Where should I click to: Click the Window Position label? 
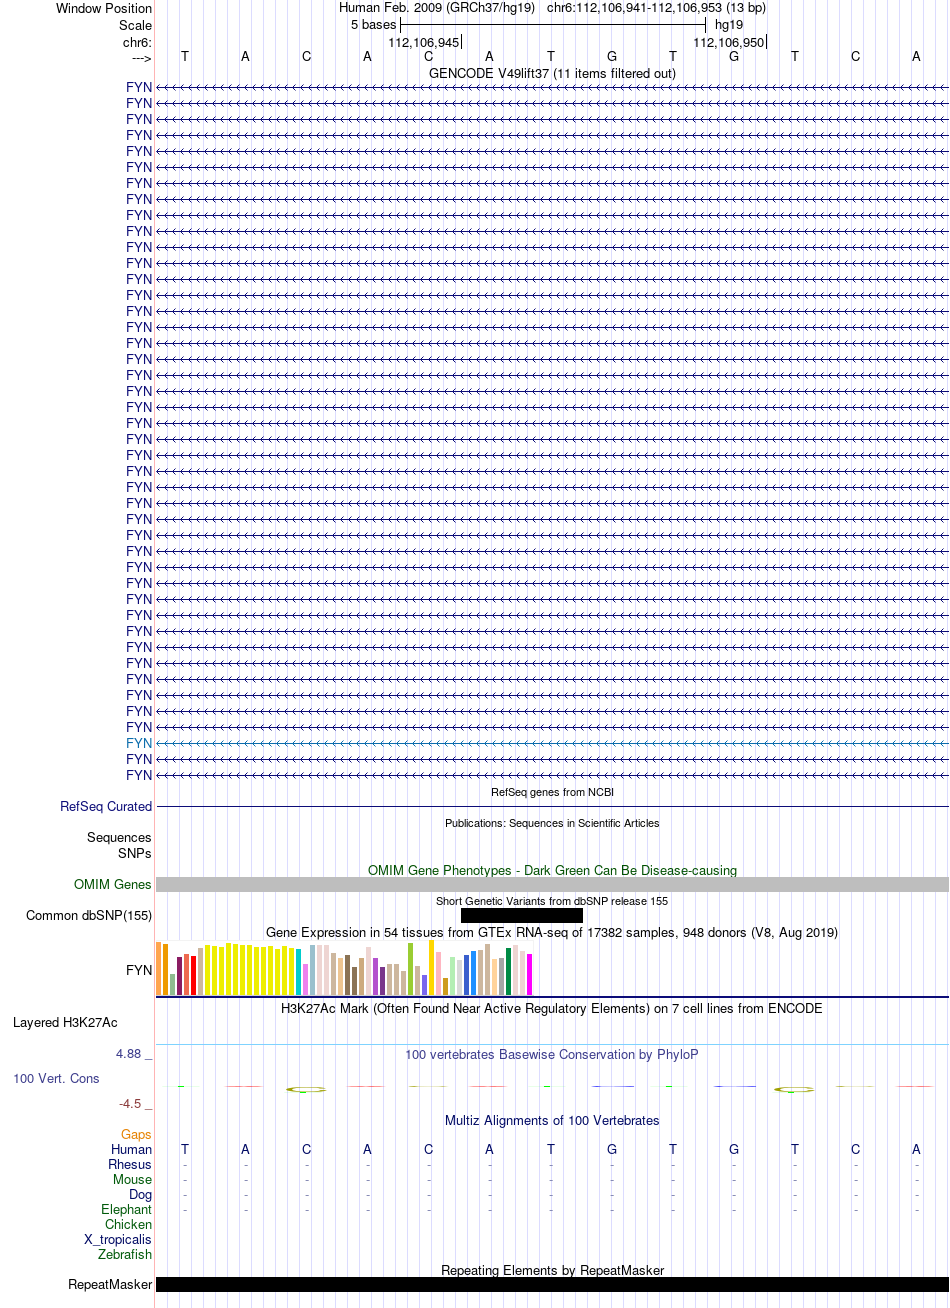point(104,8)
